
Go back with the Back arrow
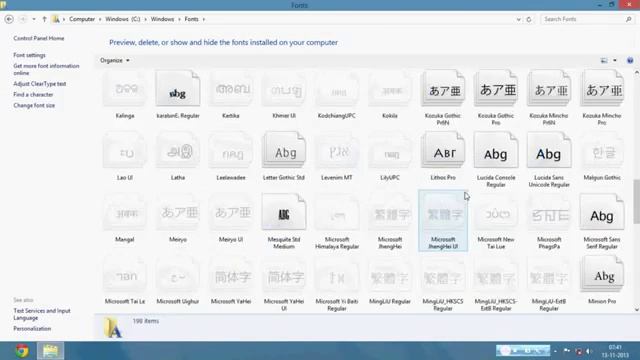[9, 19]
